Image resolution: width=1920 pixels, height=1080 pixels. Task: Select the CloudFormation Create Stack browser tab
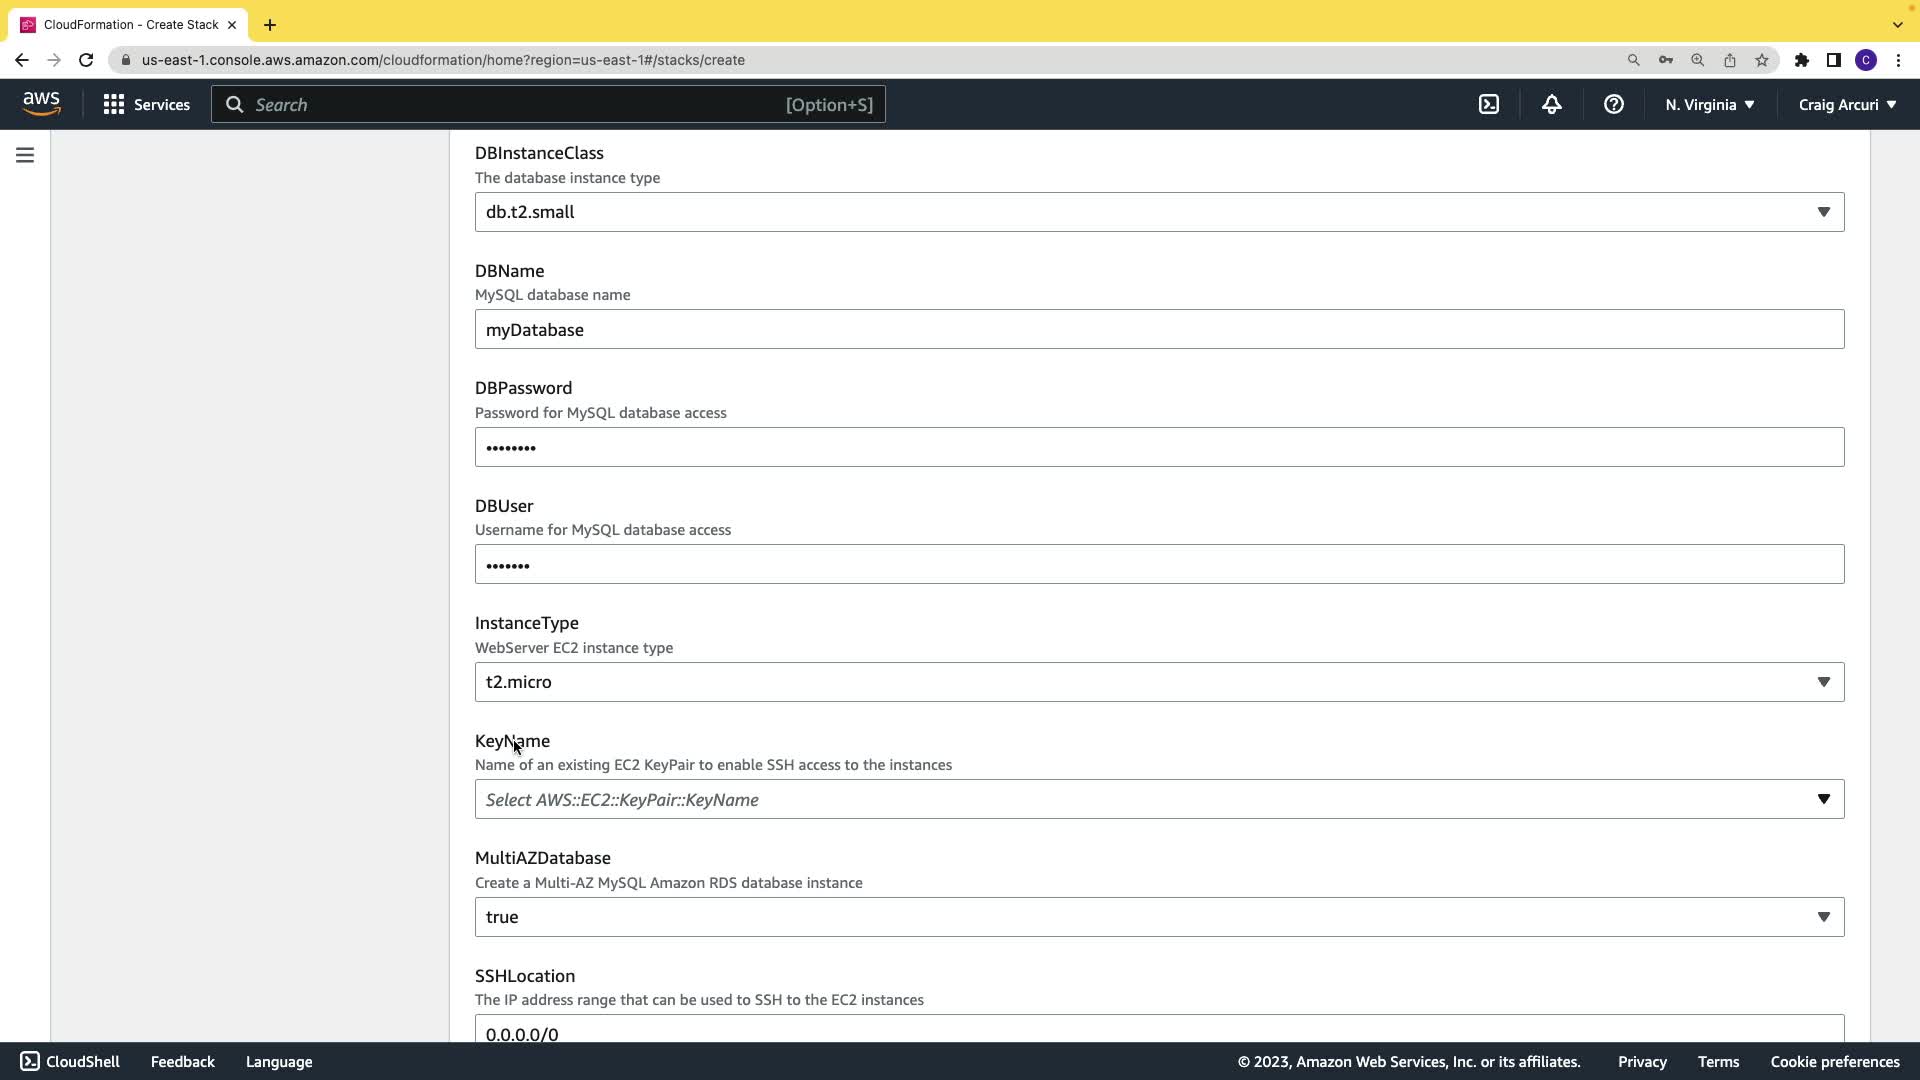pyautogui.click(x=130, y=24)
